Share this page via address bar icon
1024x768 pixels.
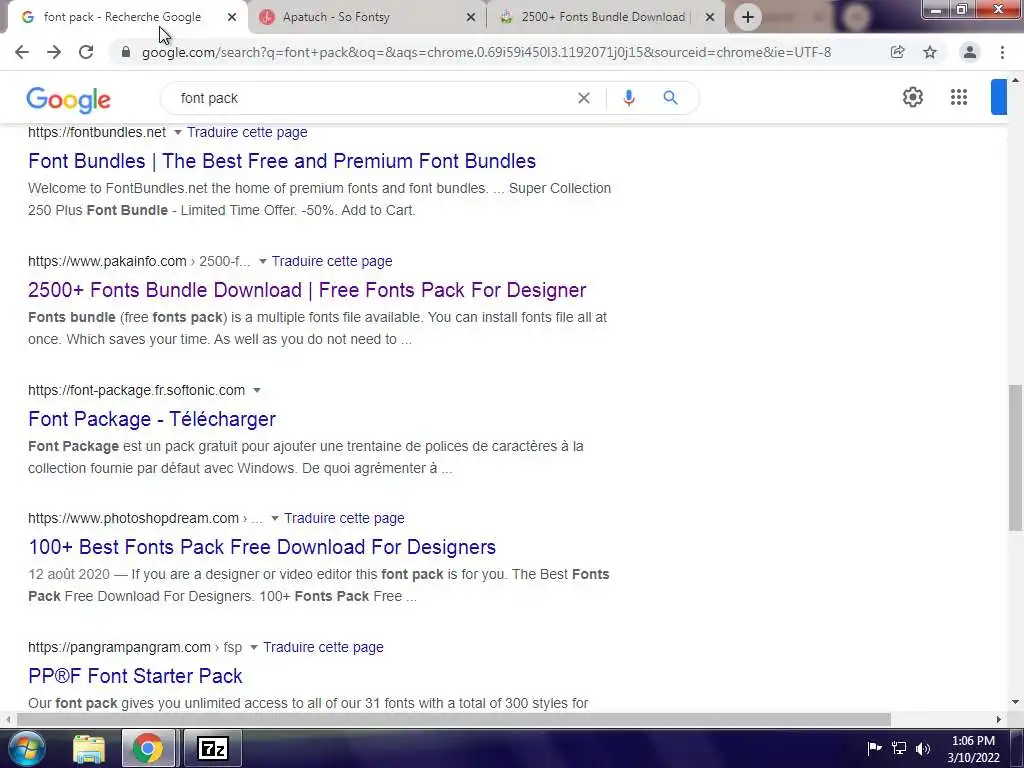pyautogui.click(x=898, y=52)
